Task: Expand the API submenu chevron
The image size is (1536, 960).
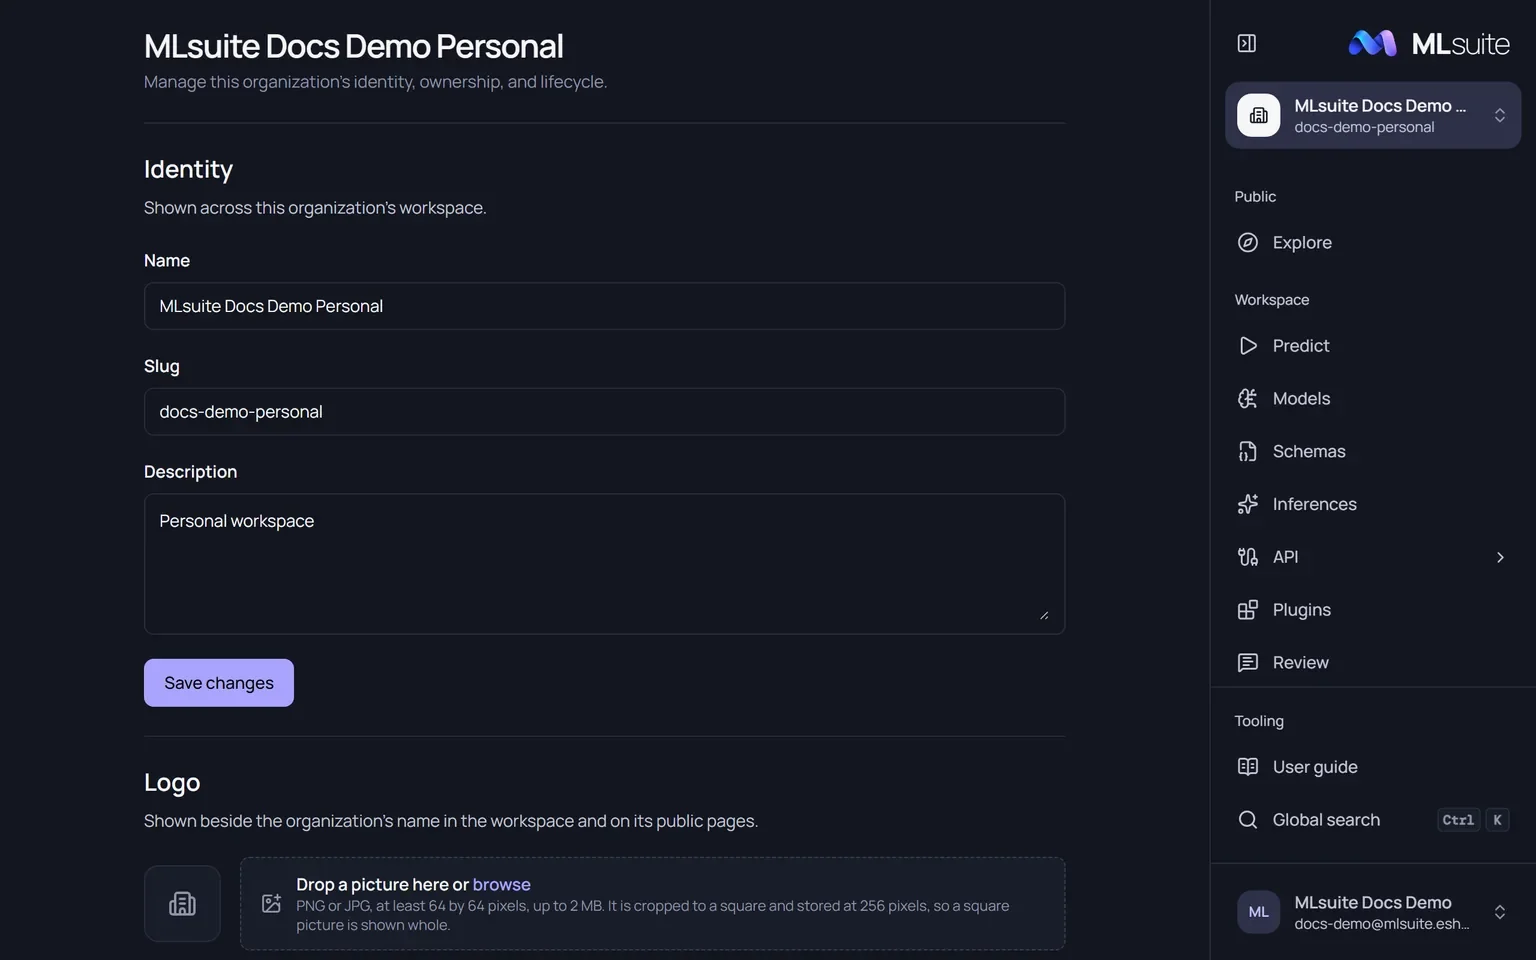Action: pyautogui.click(x=1500, y=557)
